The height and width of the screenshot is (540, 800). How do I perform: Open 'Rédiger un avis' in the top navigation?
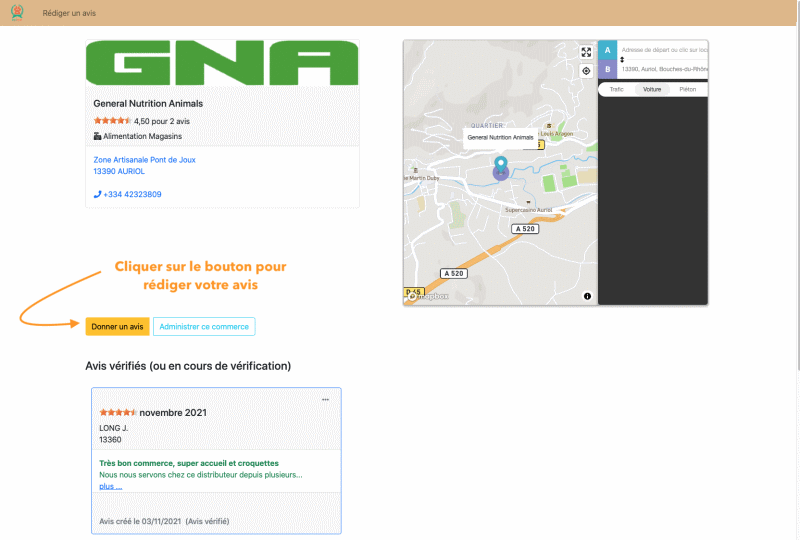coord(69,13)
